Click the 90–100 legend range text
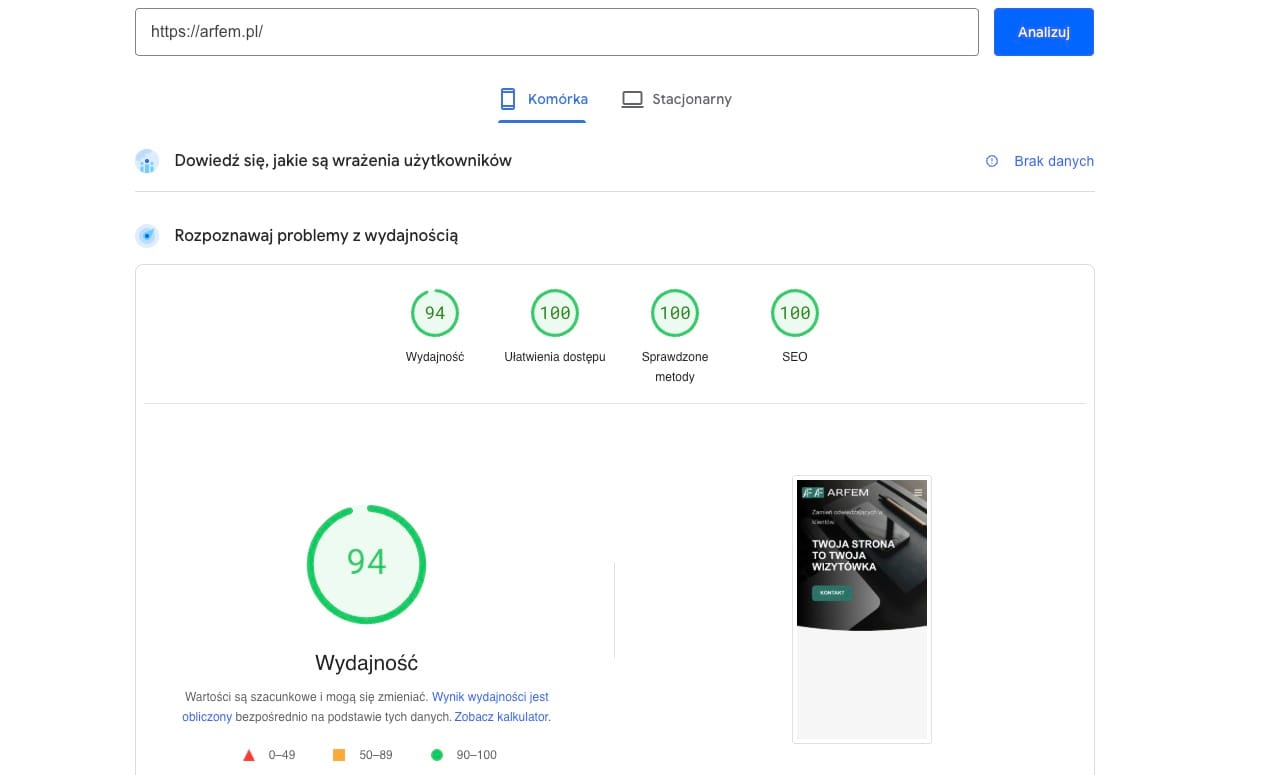This screenshot has height=775, width=1266. (476, 755)
